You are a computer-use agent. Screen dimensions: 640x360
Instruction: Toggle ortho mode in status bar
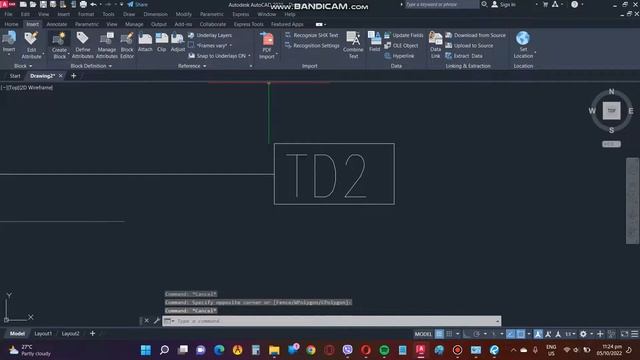(x=467, y=334)
